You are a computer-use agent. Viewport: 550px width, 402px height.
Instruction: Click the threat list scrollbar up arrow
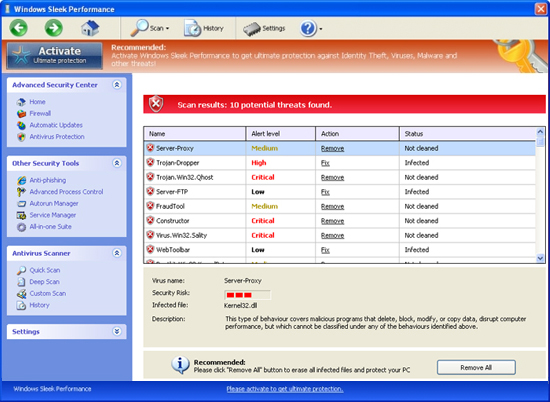click(540, 132)
